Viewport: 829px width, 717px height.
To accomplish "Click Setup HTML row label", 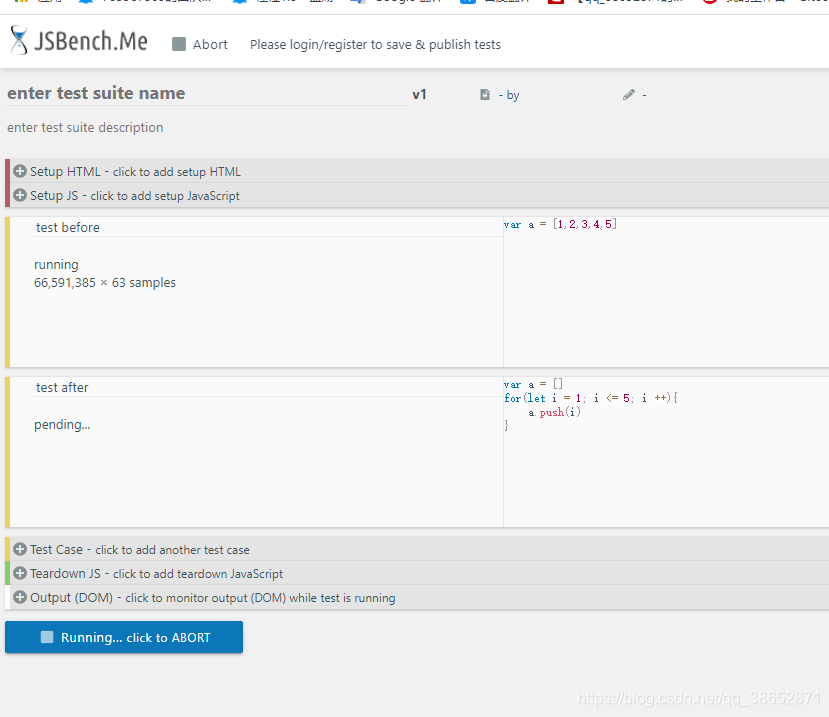I will coord(135,172).
